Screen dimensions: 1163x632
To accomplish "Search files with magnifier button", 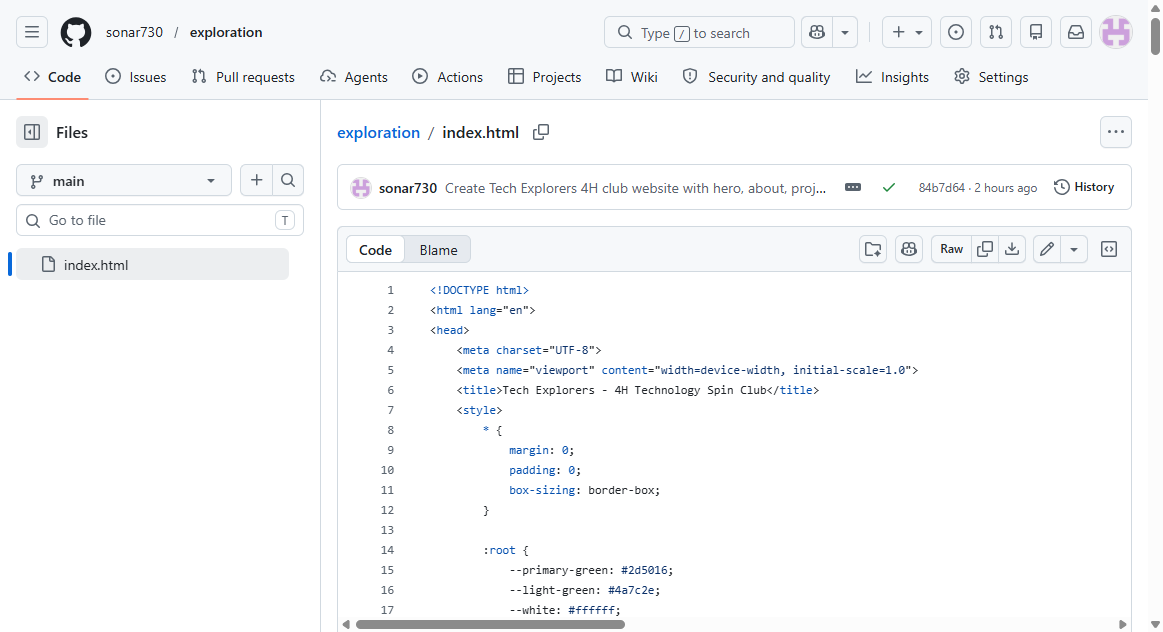I will click(289, 180).
